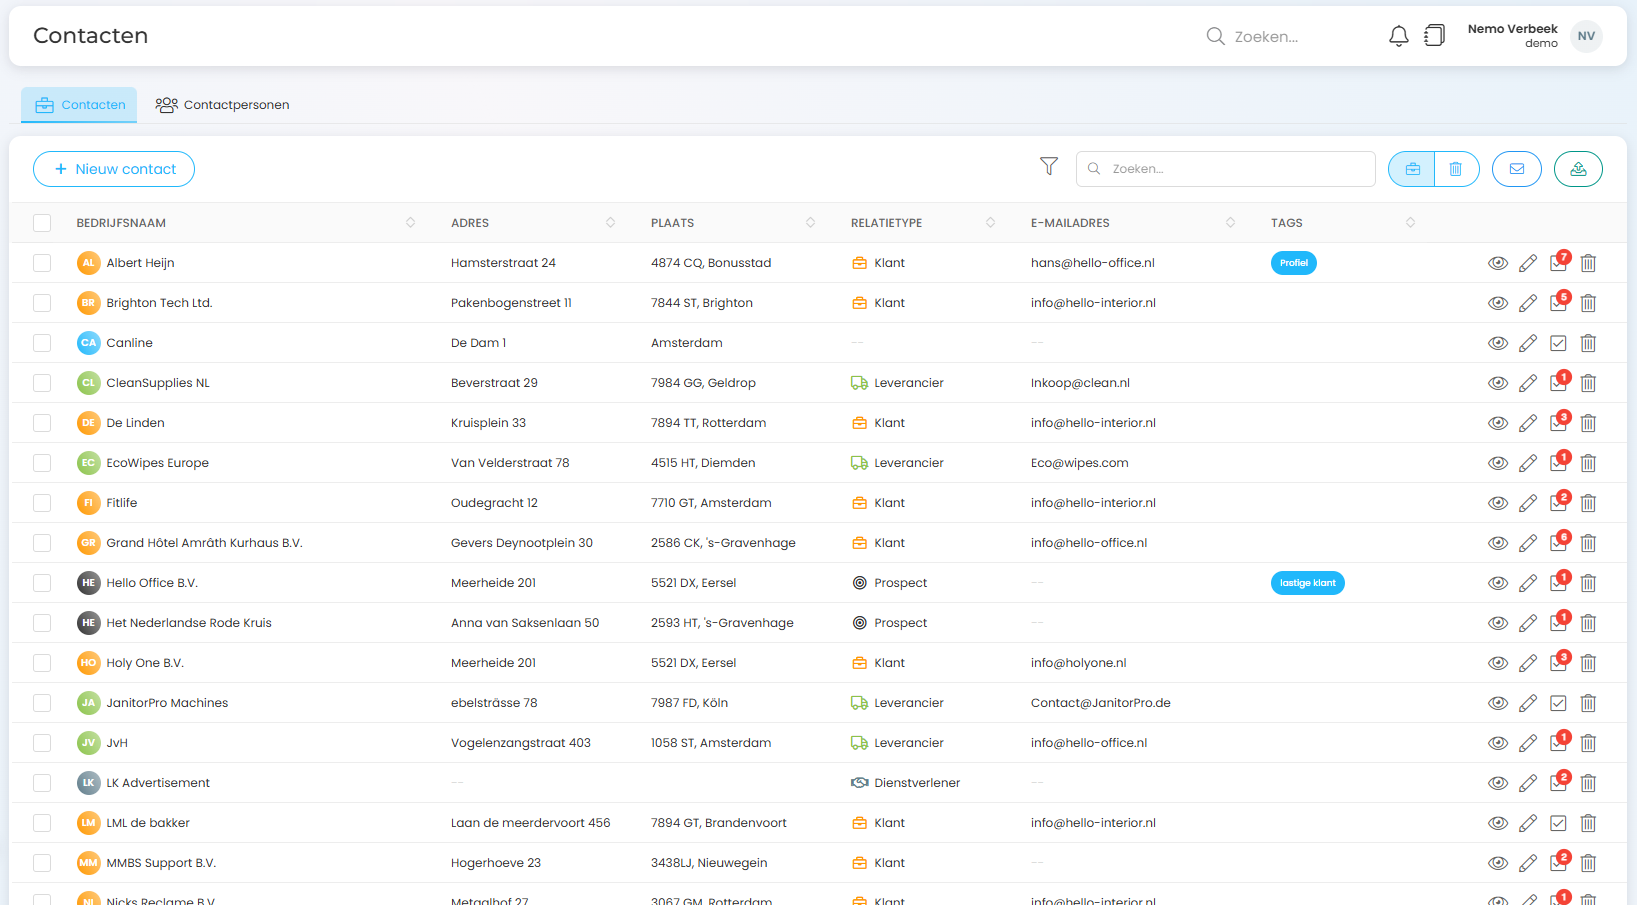The image size is (1637, 905).
Task: Switch to the Contactpersonen tab
Action: pyautogui.click(x=222, y=105)
